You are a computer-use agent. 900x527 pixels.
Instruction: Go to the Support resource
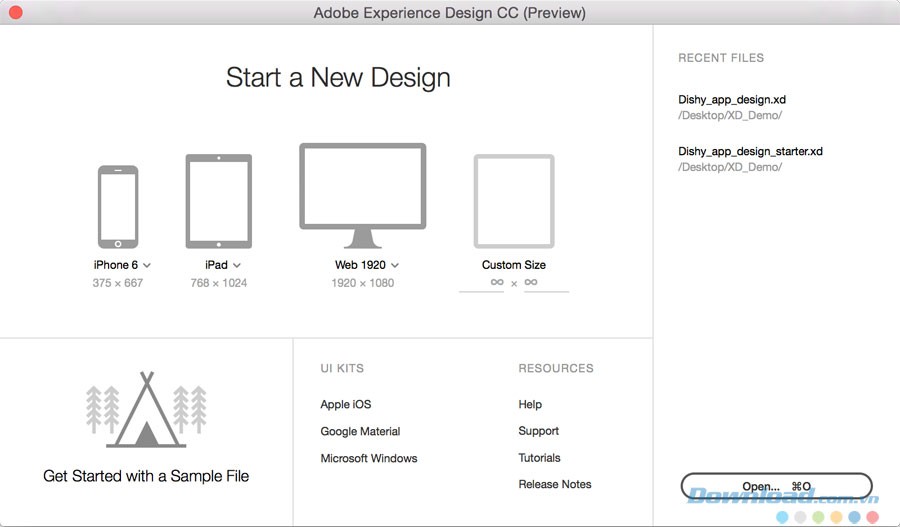(x=538, y=431)
